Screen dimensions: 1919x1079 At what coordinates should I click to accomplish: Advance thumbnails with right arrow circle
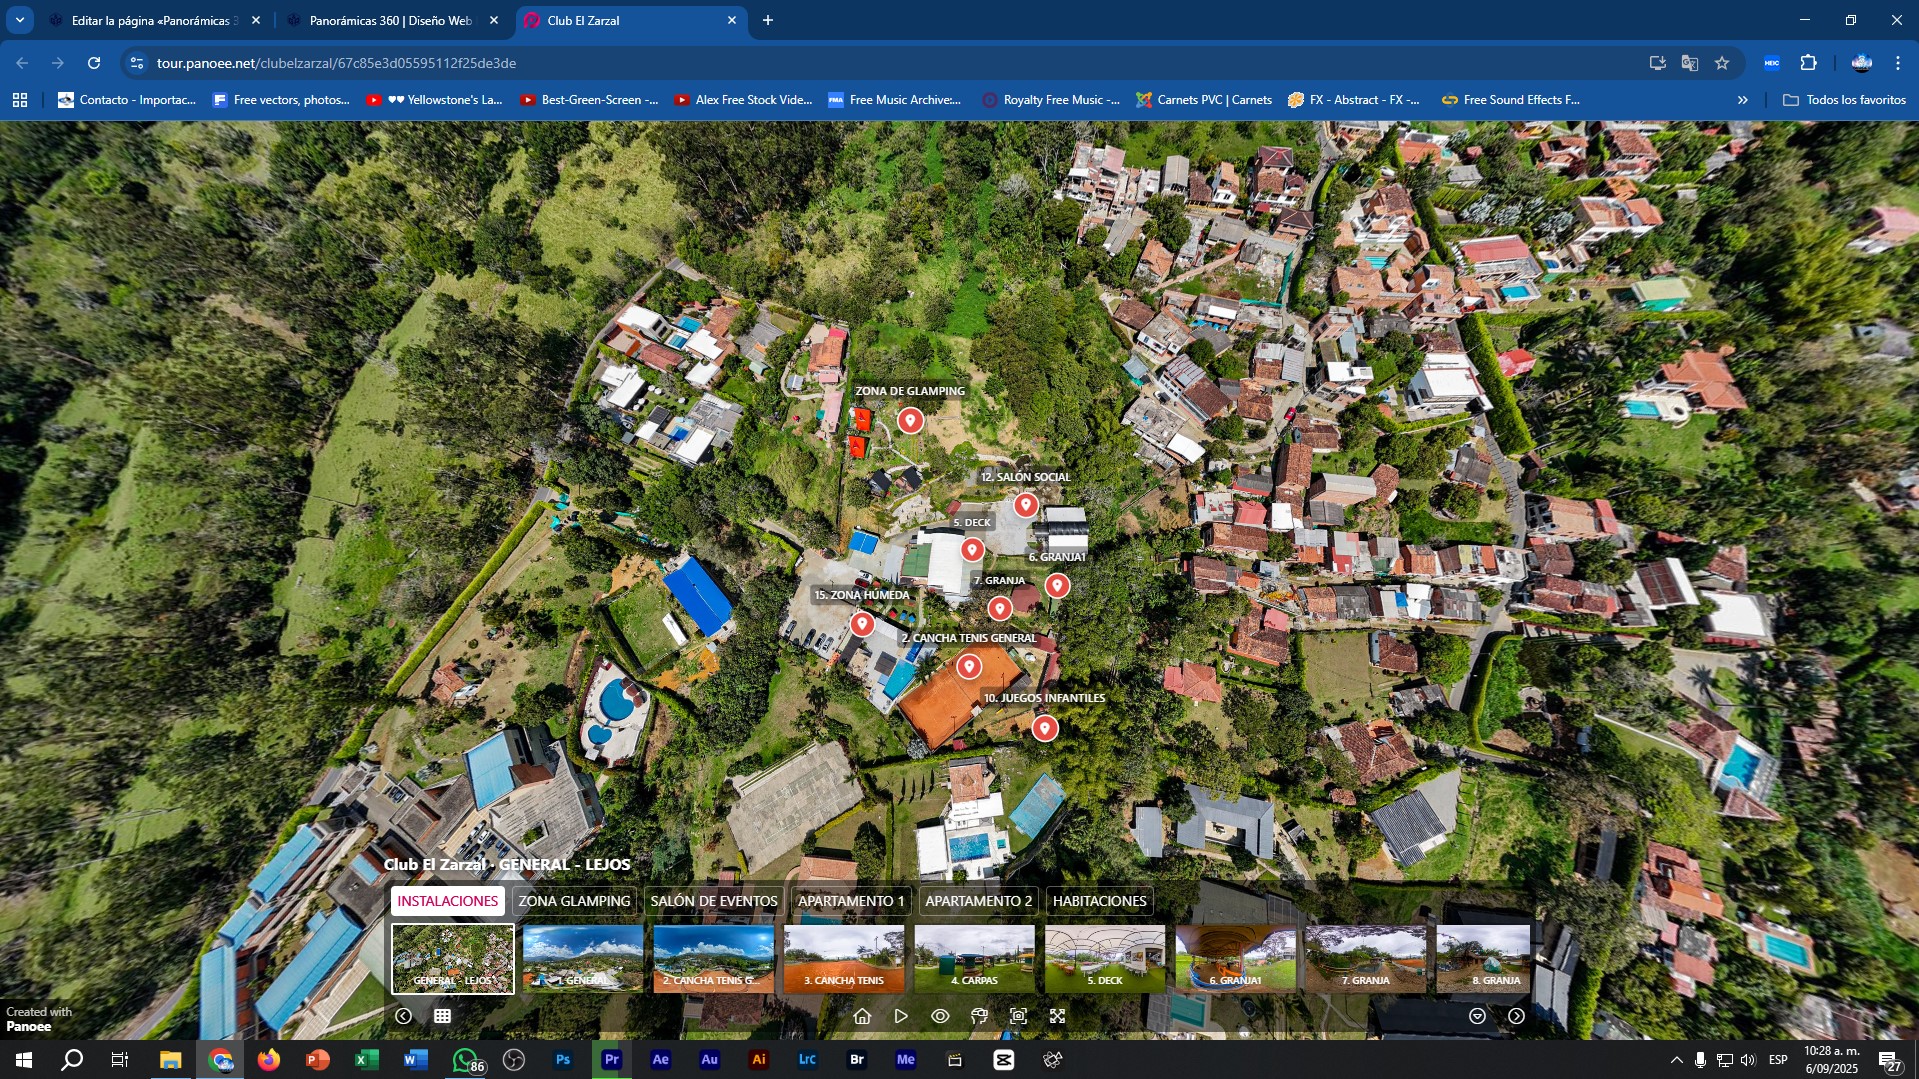[x=1516, y=1016]
